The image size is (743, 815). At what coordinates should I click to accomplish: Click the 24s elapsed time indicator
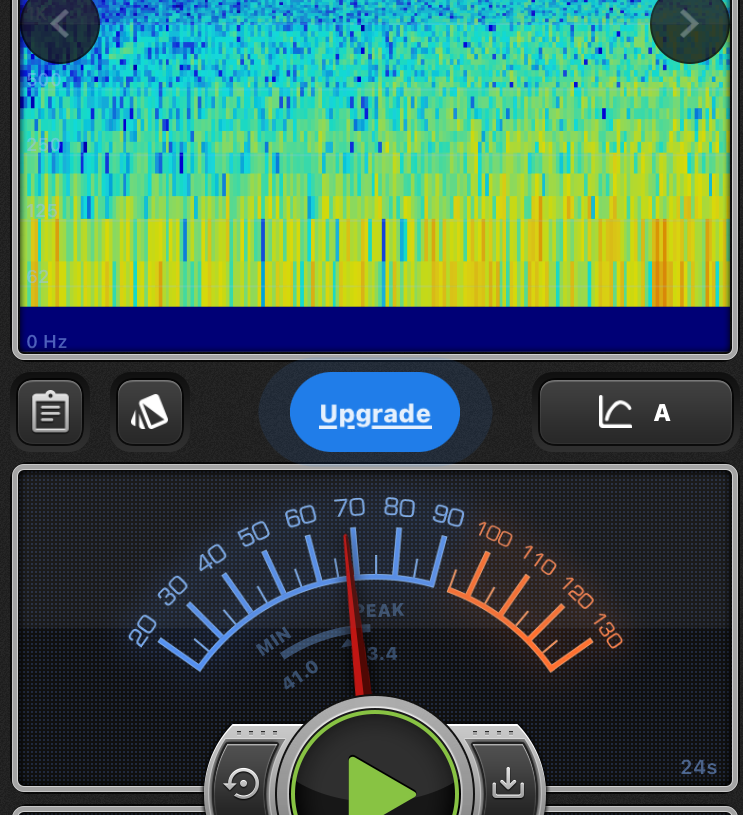[698, 767]
